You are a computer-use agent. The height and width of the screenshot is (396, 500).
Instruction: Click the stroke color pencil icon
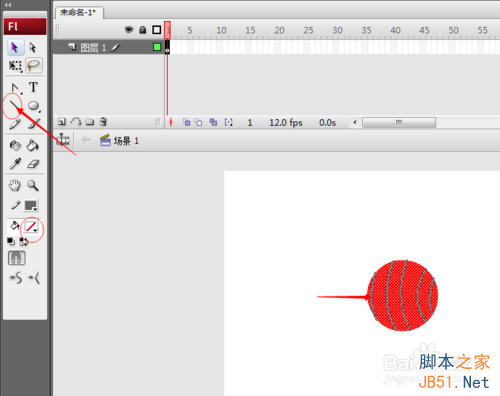pyautogui.click(x=15, y=205)
